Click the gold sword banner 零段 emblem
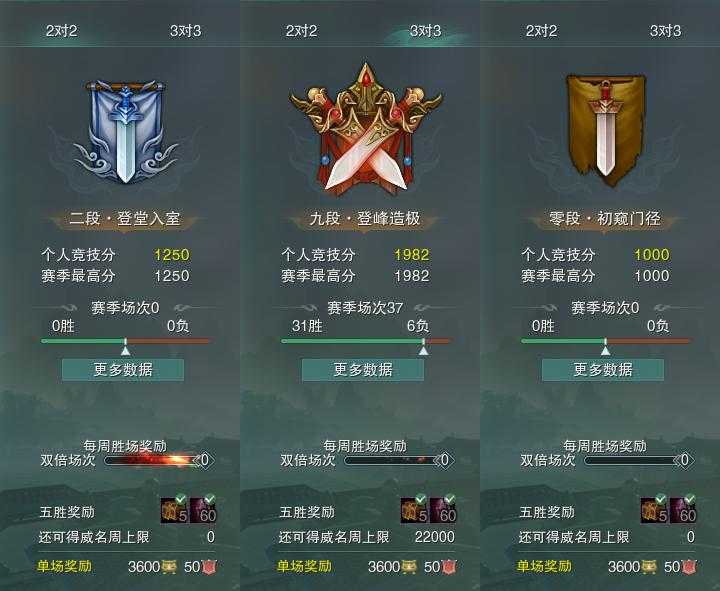This screenshot has width=720, height=591. tap(605, 130)
